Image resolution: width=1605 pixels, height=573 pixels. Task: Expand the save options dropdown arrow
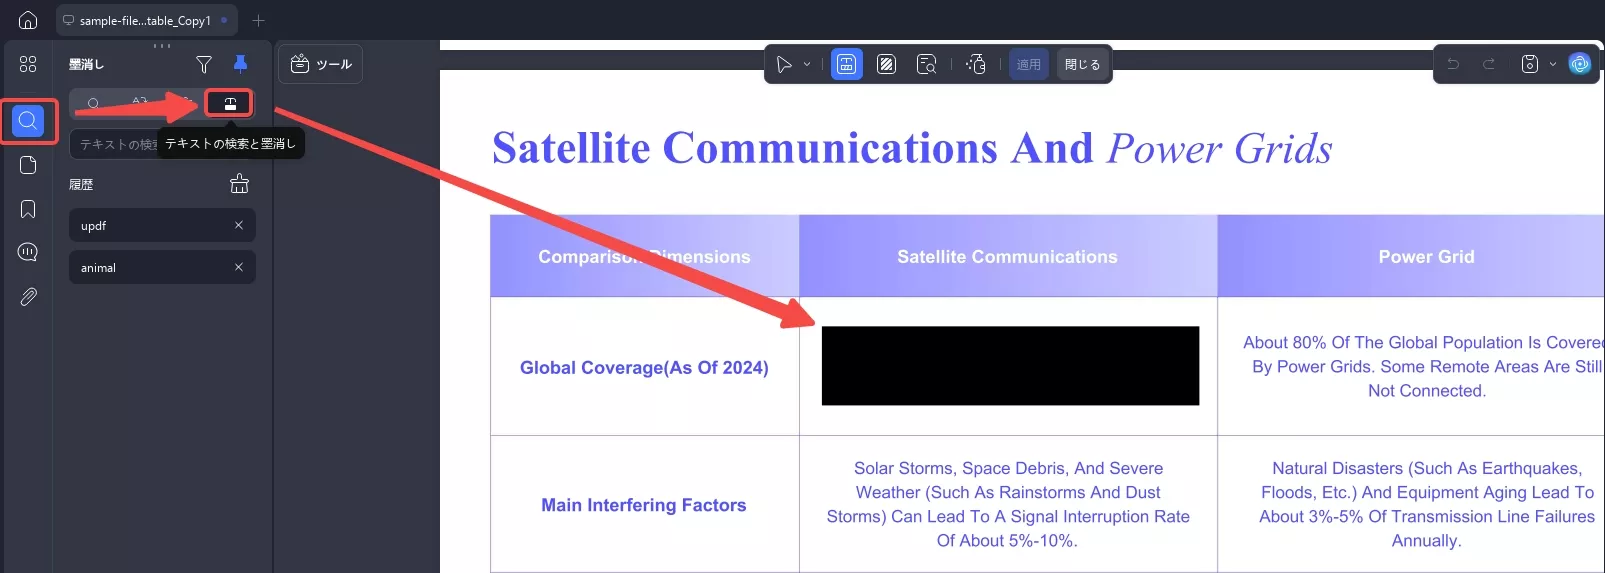coord(1553,64)
